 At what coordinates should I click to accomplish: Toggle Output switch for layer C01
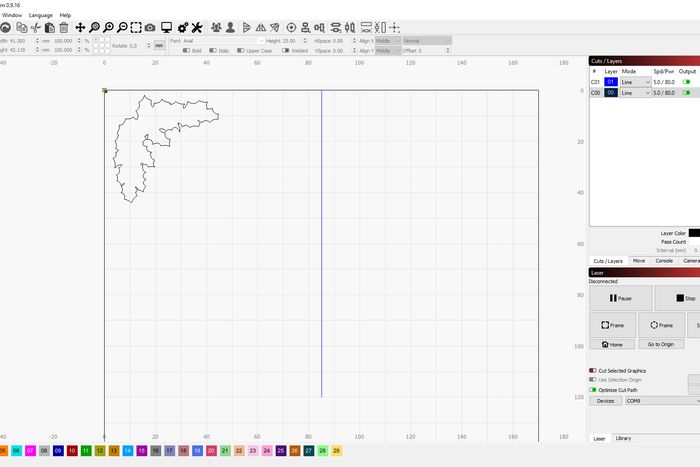coord(687,81)
